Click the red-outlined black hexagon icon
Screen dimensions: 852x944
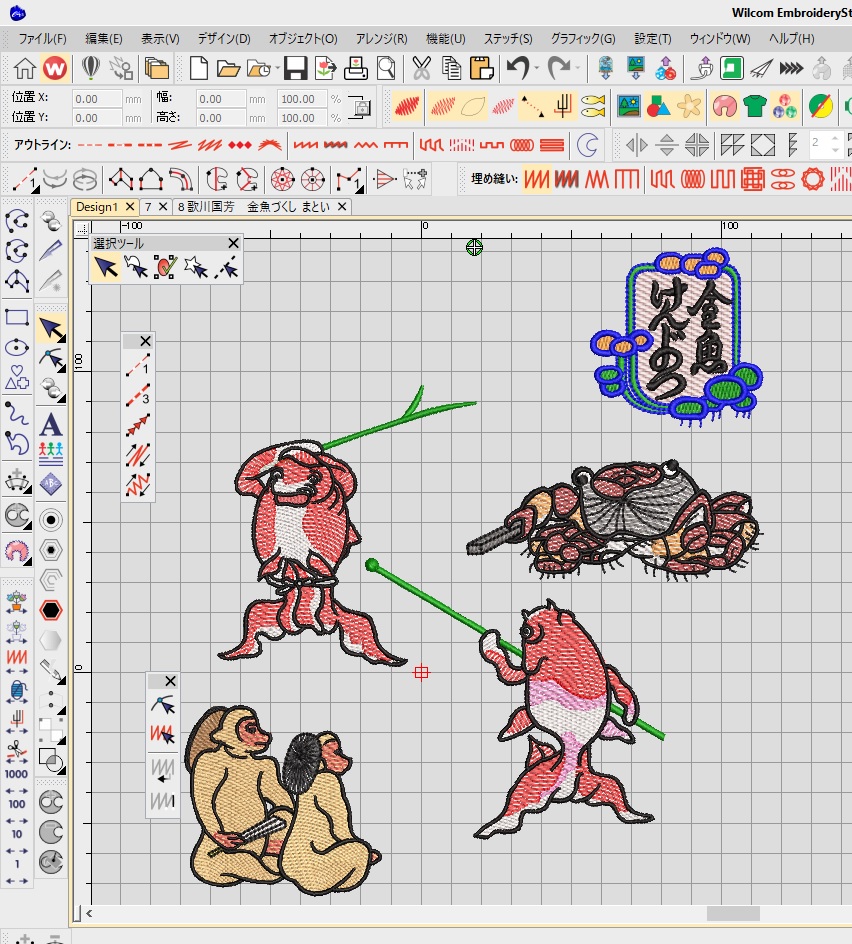click(51, 610)
